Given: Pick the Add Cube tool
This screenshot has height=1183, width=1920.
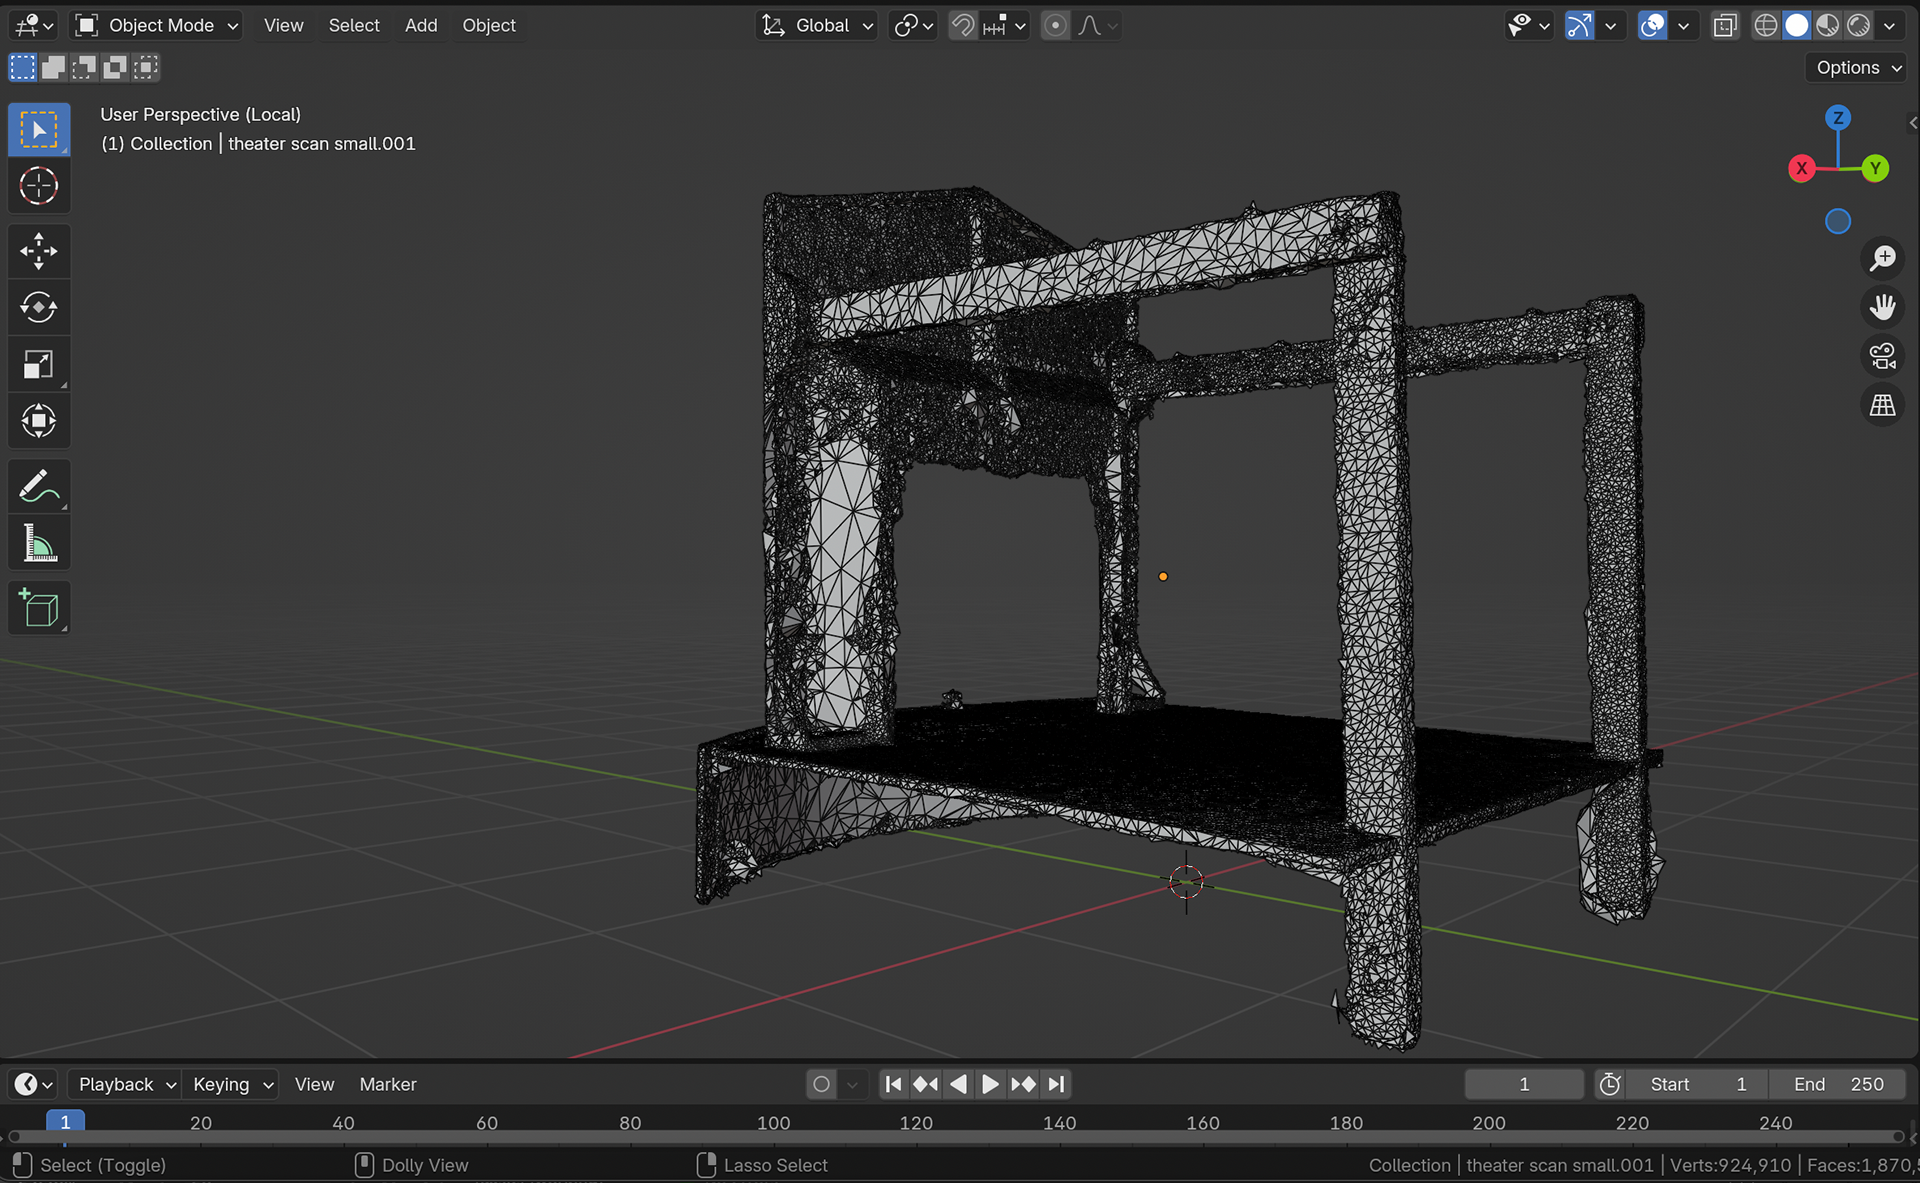Looking at the screenshot, I should (39, 608).
